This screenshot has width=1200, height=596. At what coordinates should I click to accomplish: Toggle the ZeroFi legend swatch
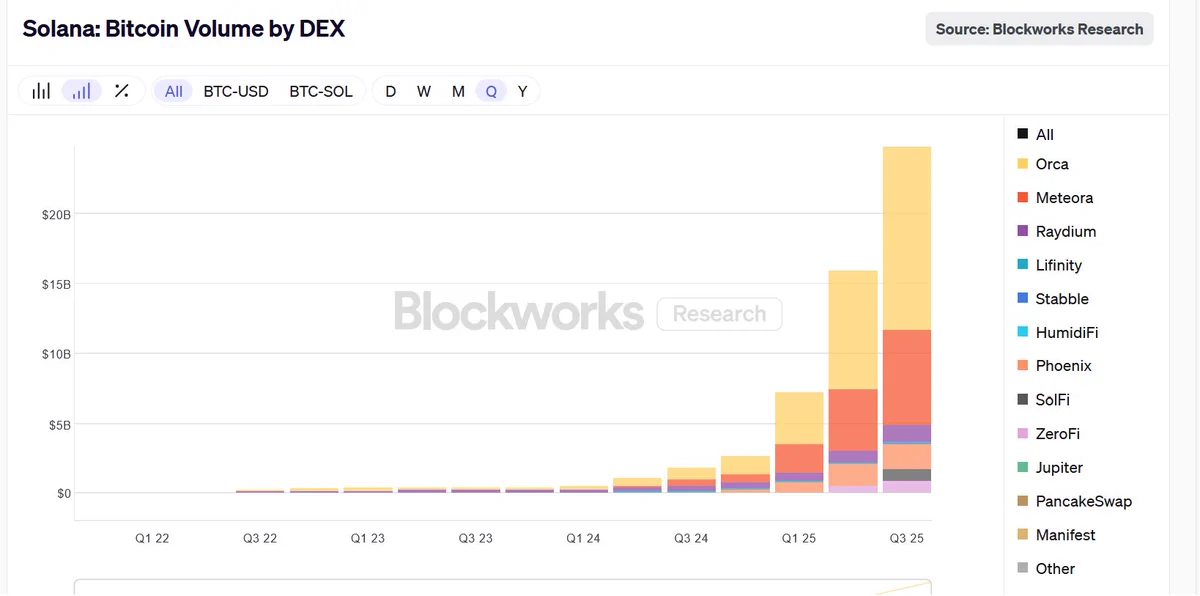[1022, 434]
